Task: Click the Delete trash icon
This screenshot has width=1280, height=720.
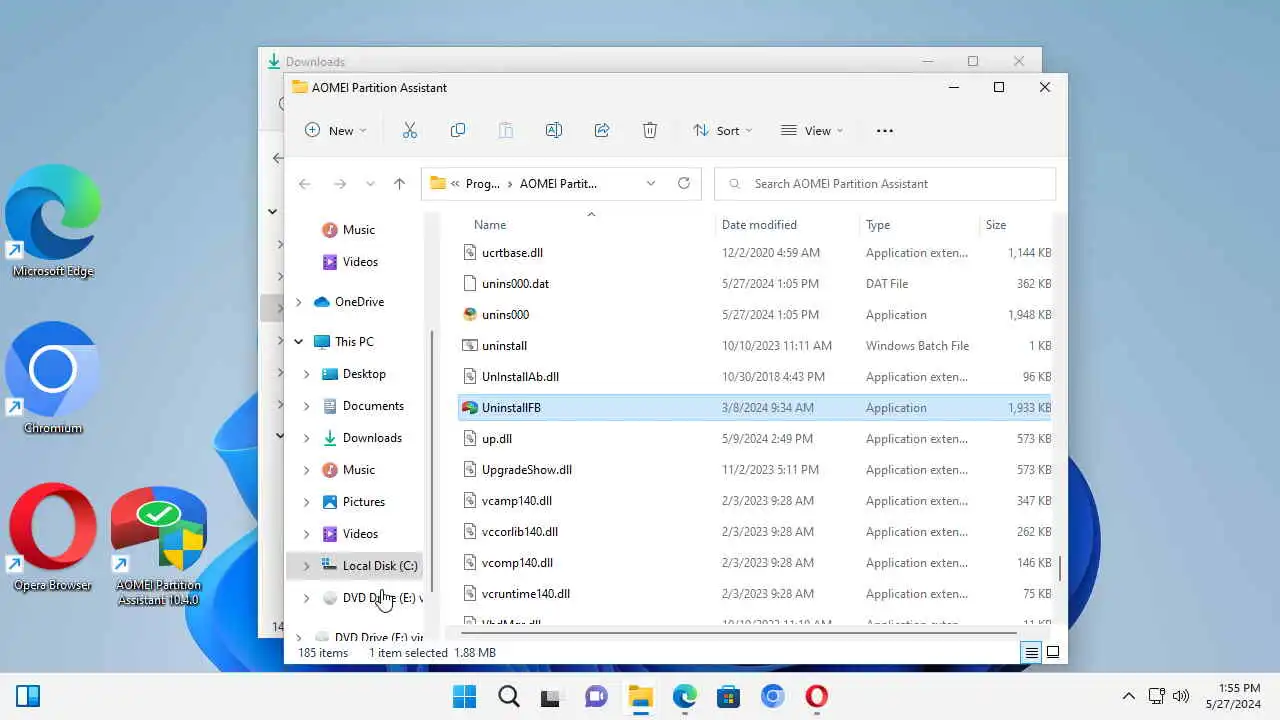Action: (x=650, y=130)
